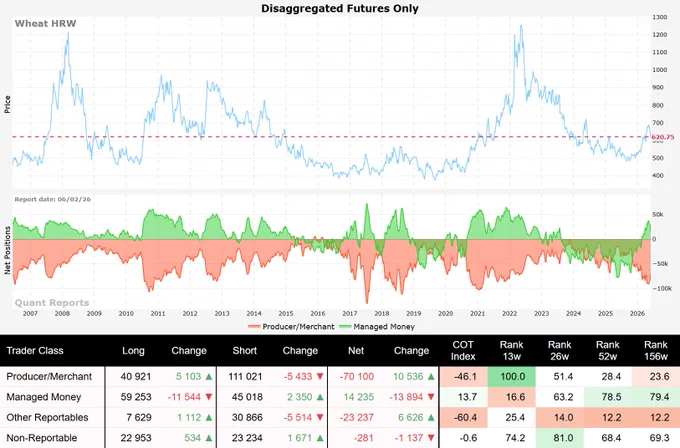Click the Report date label

point(52,199)
